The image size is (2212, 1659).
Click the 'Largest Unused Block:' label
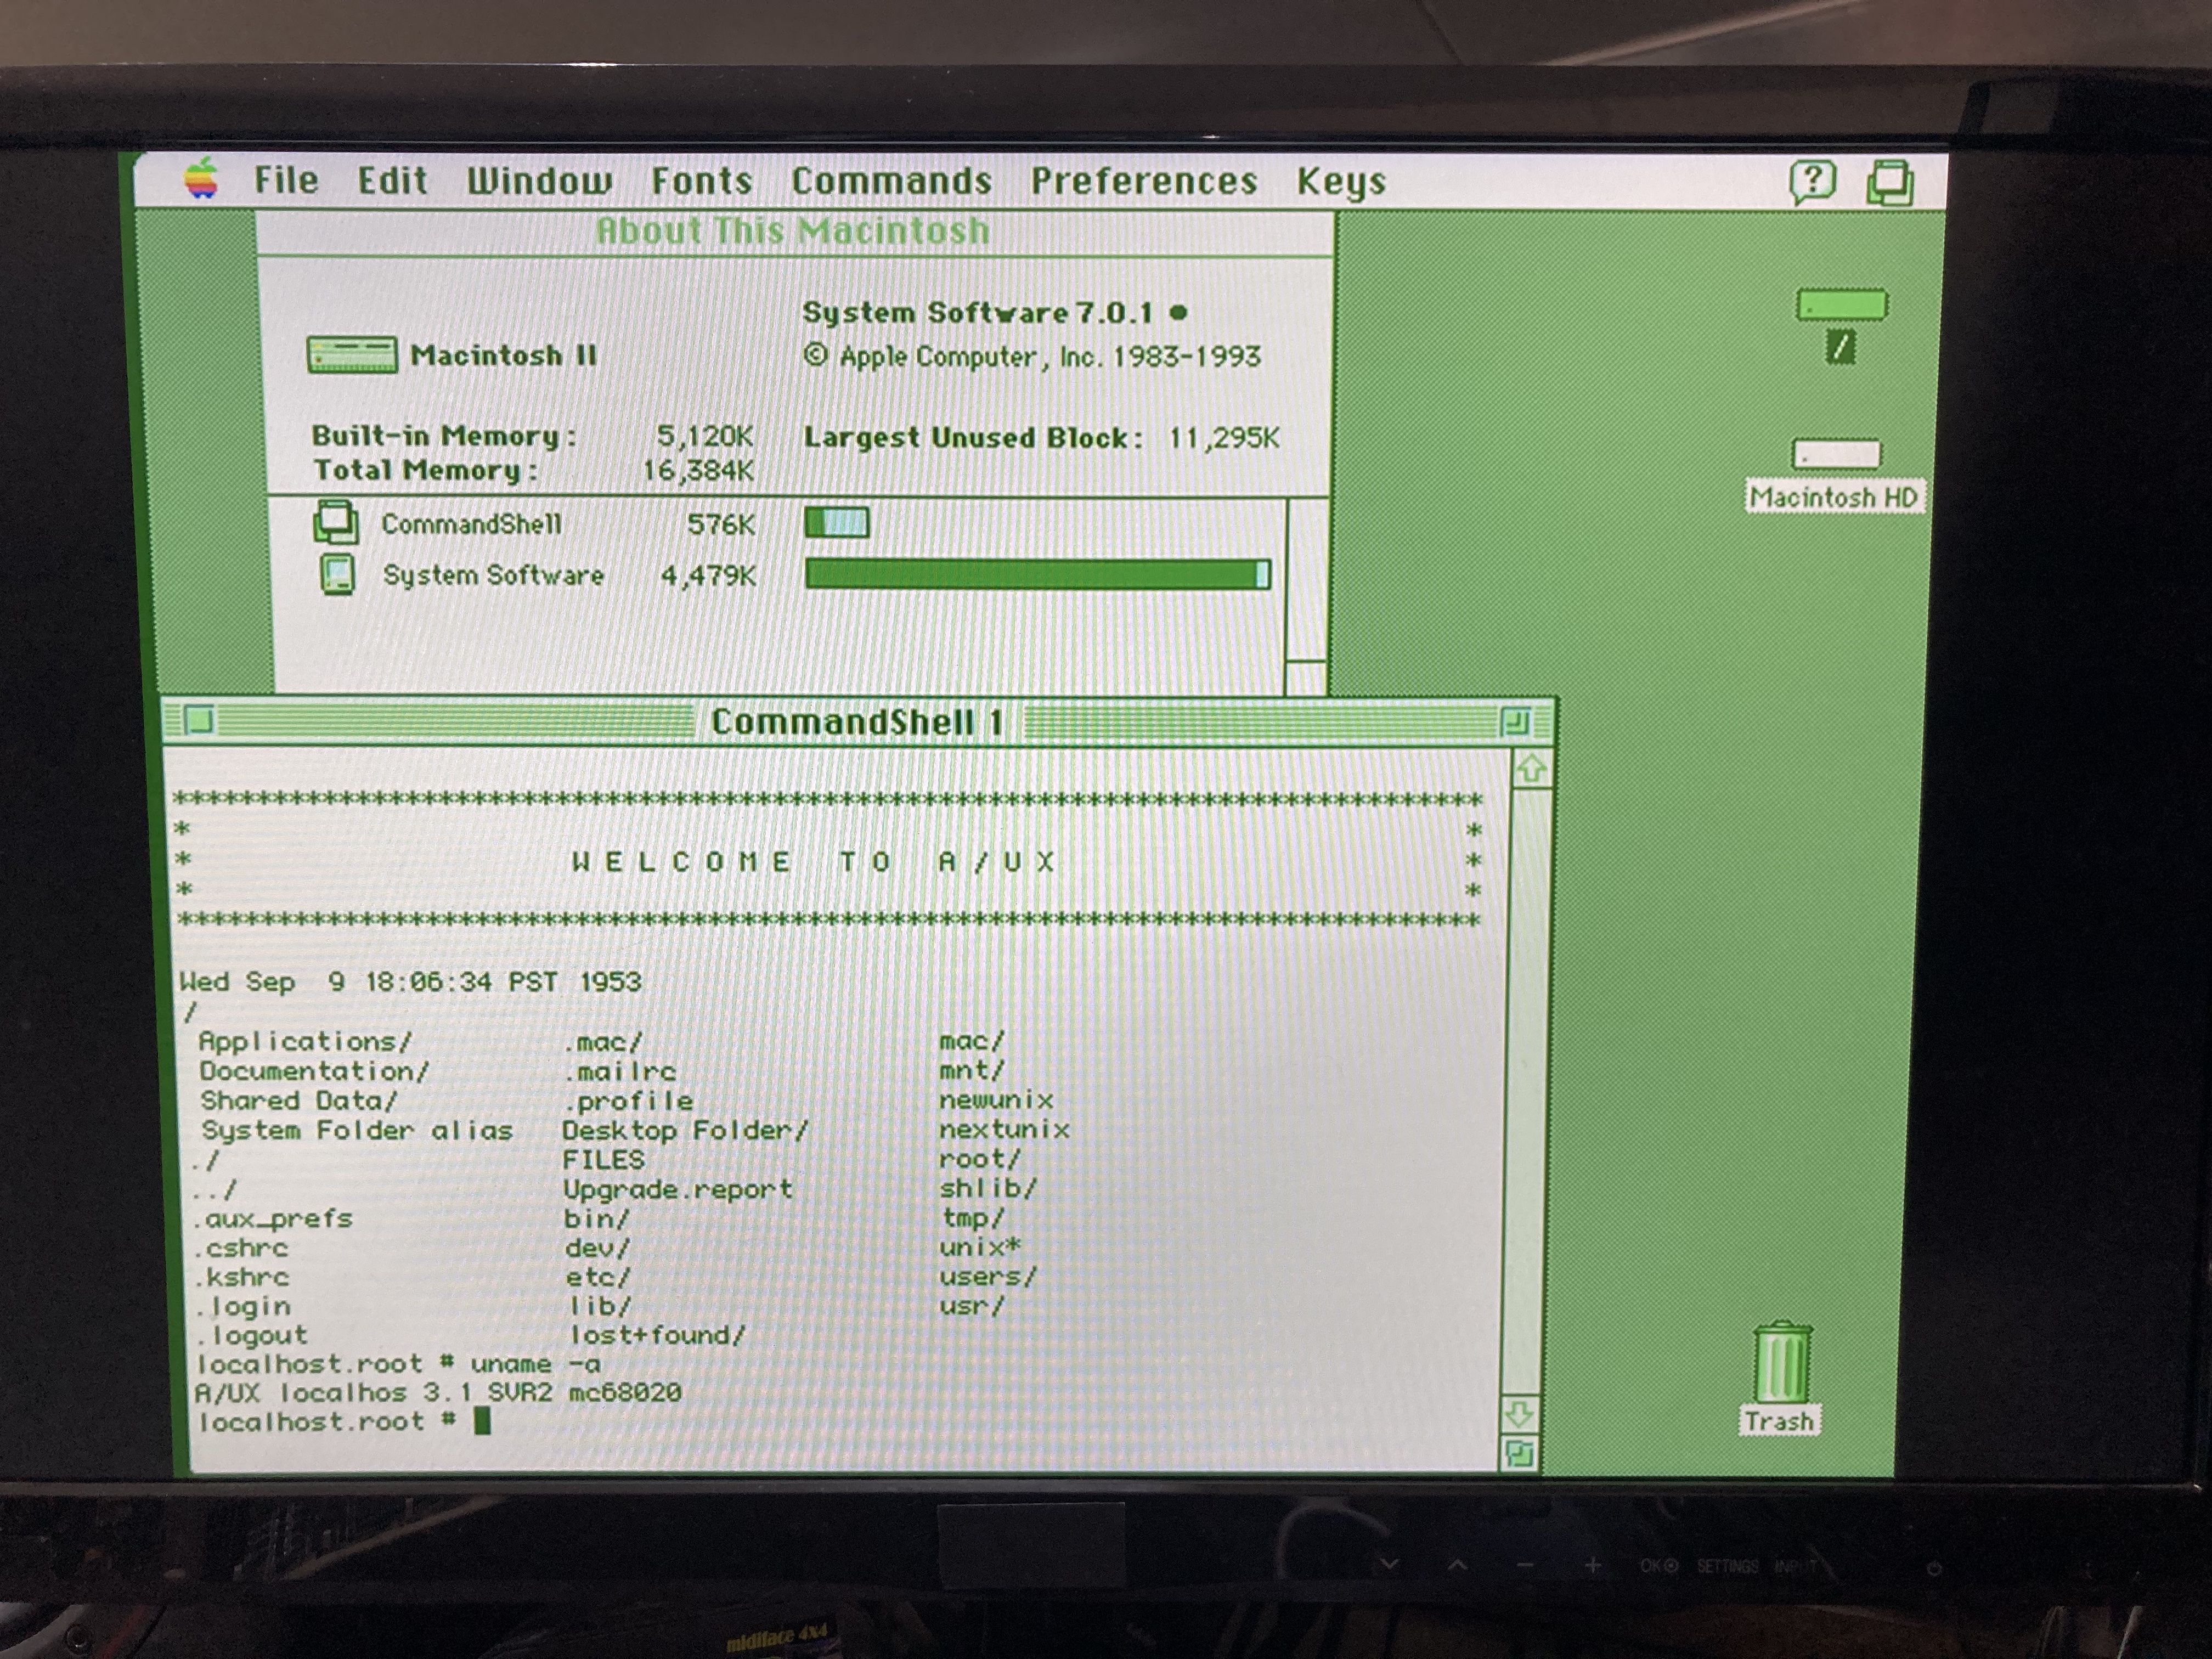tap(973, 438)
